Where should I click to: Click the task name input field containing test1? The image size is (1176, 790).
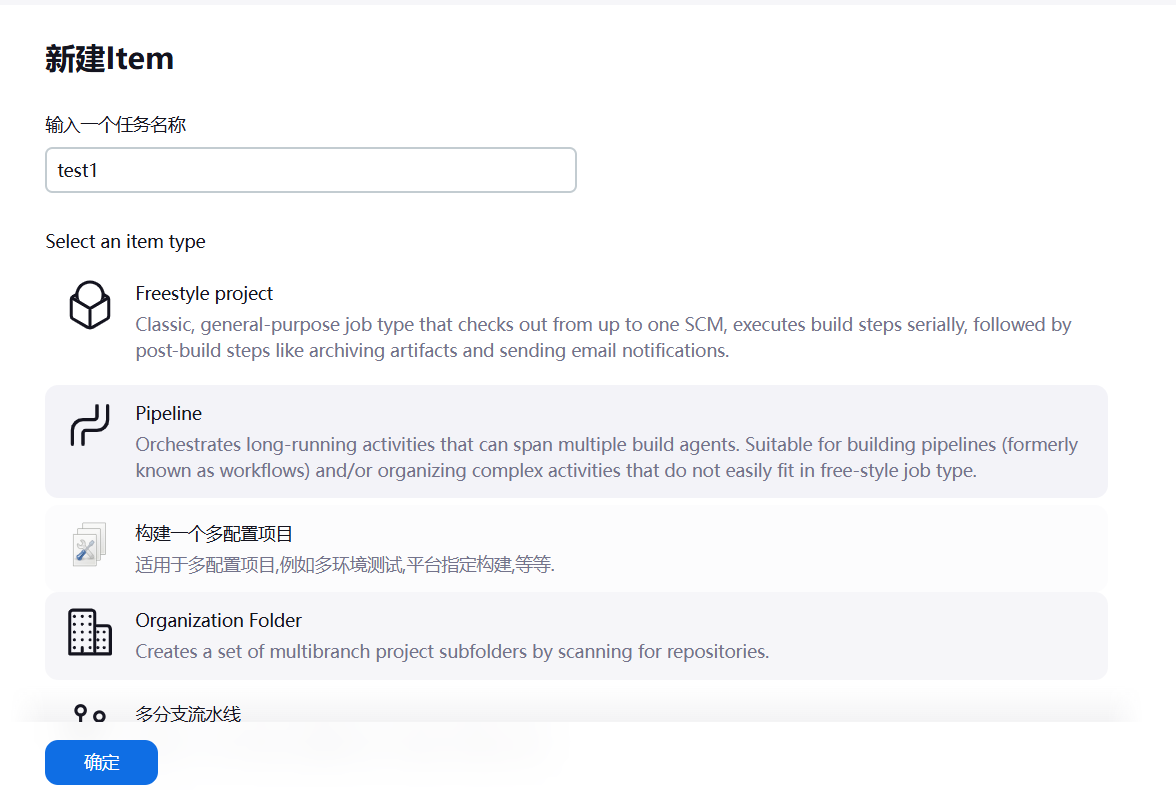point(310,170)
